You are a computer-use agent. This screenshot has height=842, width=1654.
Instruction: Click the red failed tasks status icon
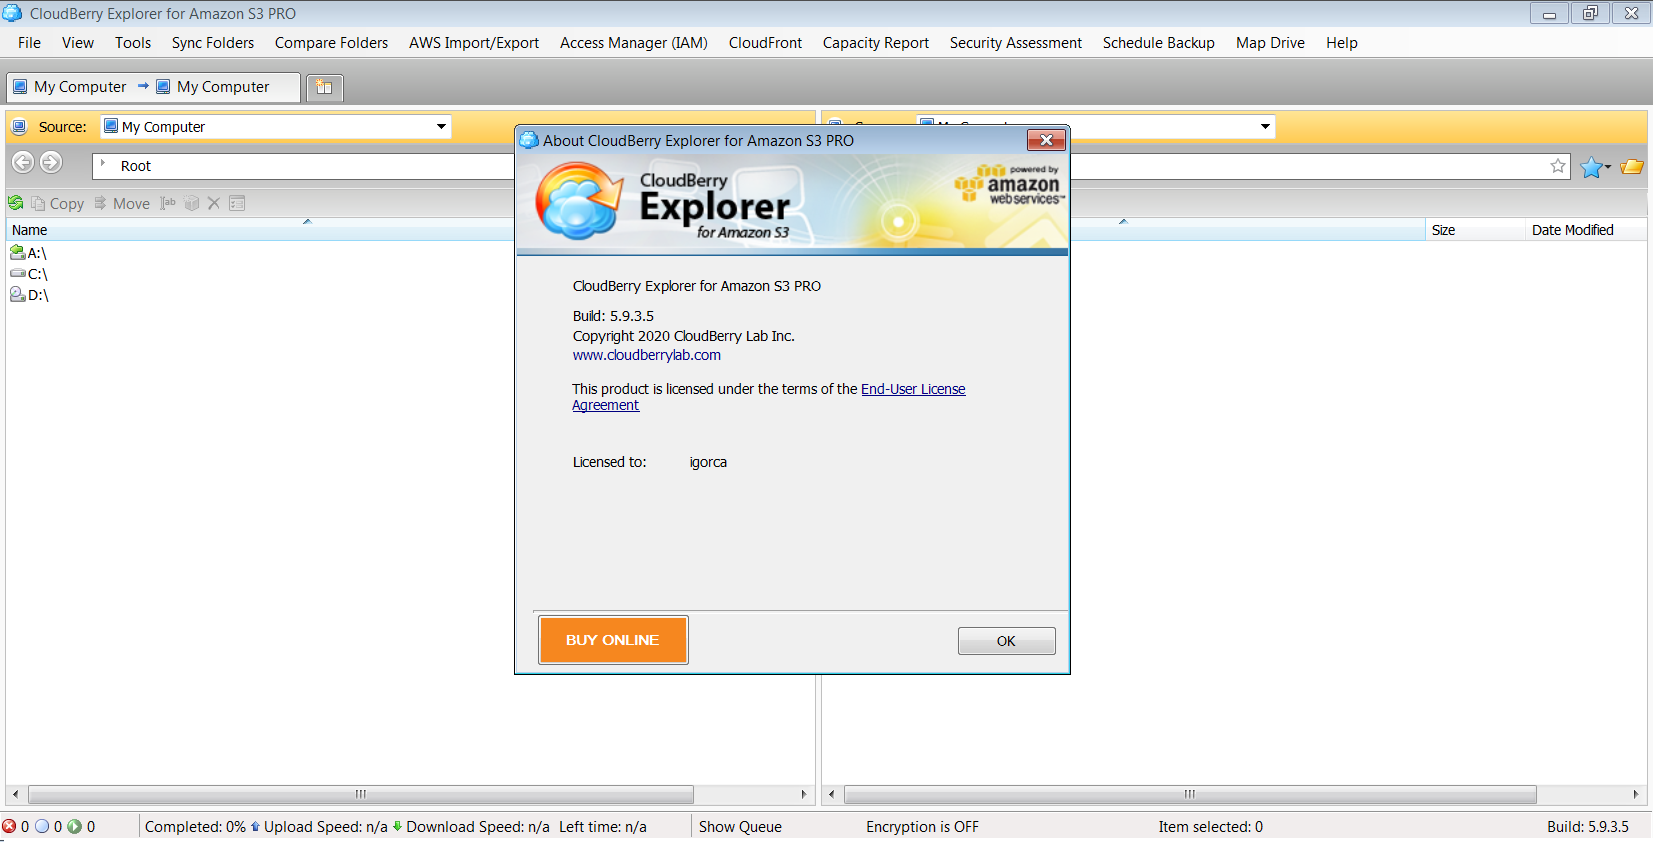click(9, 827)
